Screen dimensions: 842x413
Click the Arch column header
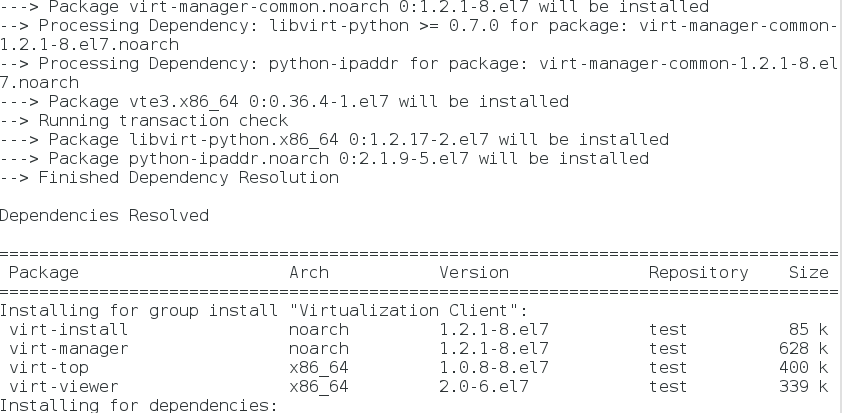309,272
